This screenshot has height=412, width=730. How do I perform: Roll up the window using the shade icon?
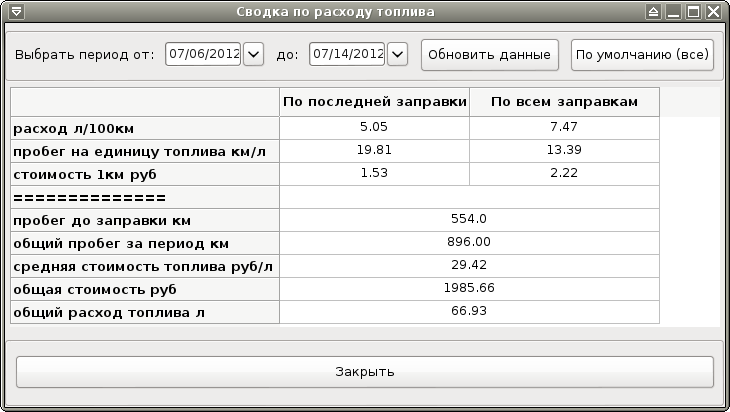coord(653,12)
